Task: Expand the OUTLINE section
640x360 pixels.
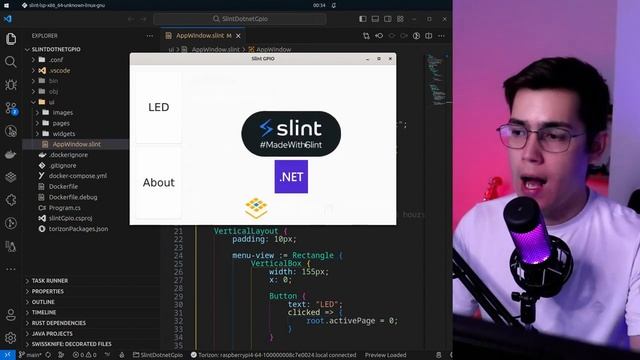Action: (x=43, y=302)
